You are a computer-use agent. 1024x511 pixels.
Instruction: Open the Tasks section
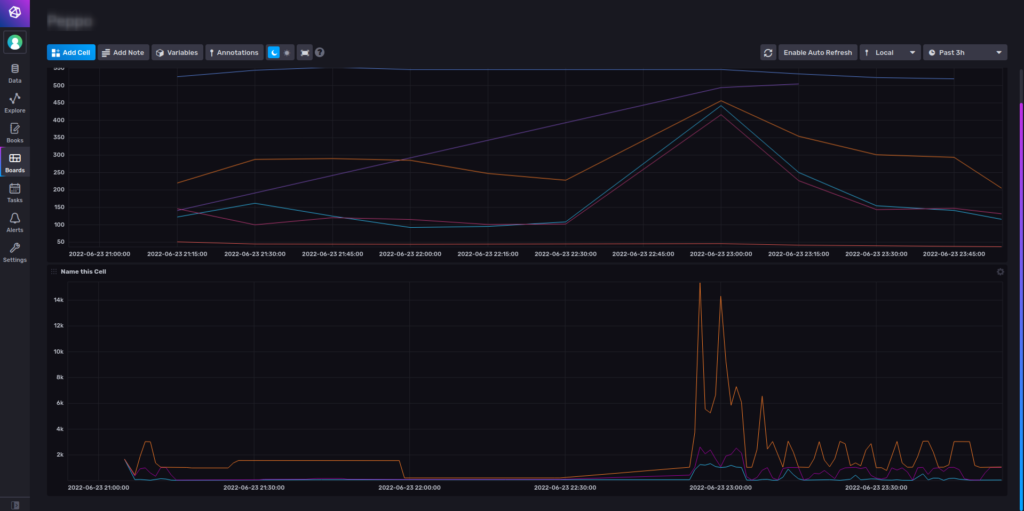[14, 193]
